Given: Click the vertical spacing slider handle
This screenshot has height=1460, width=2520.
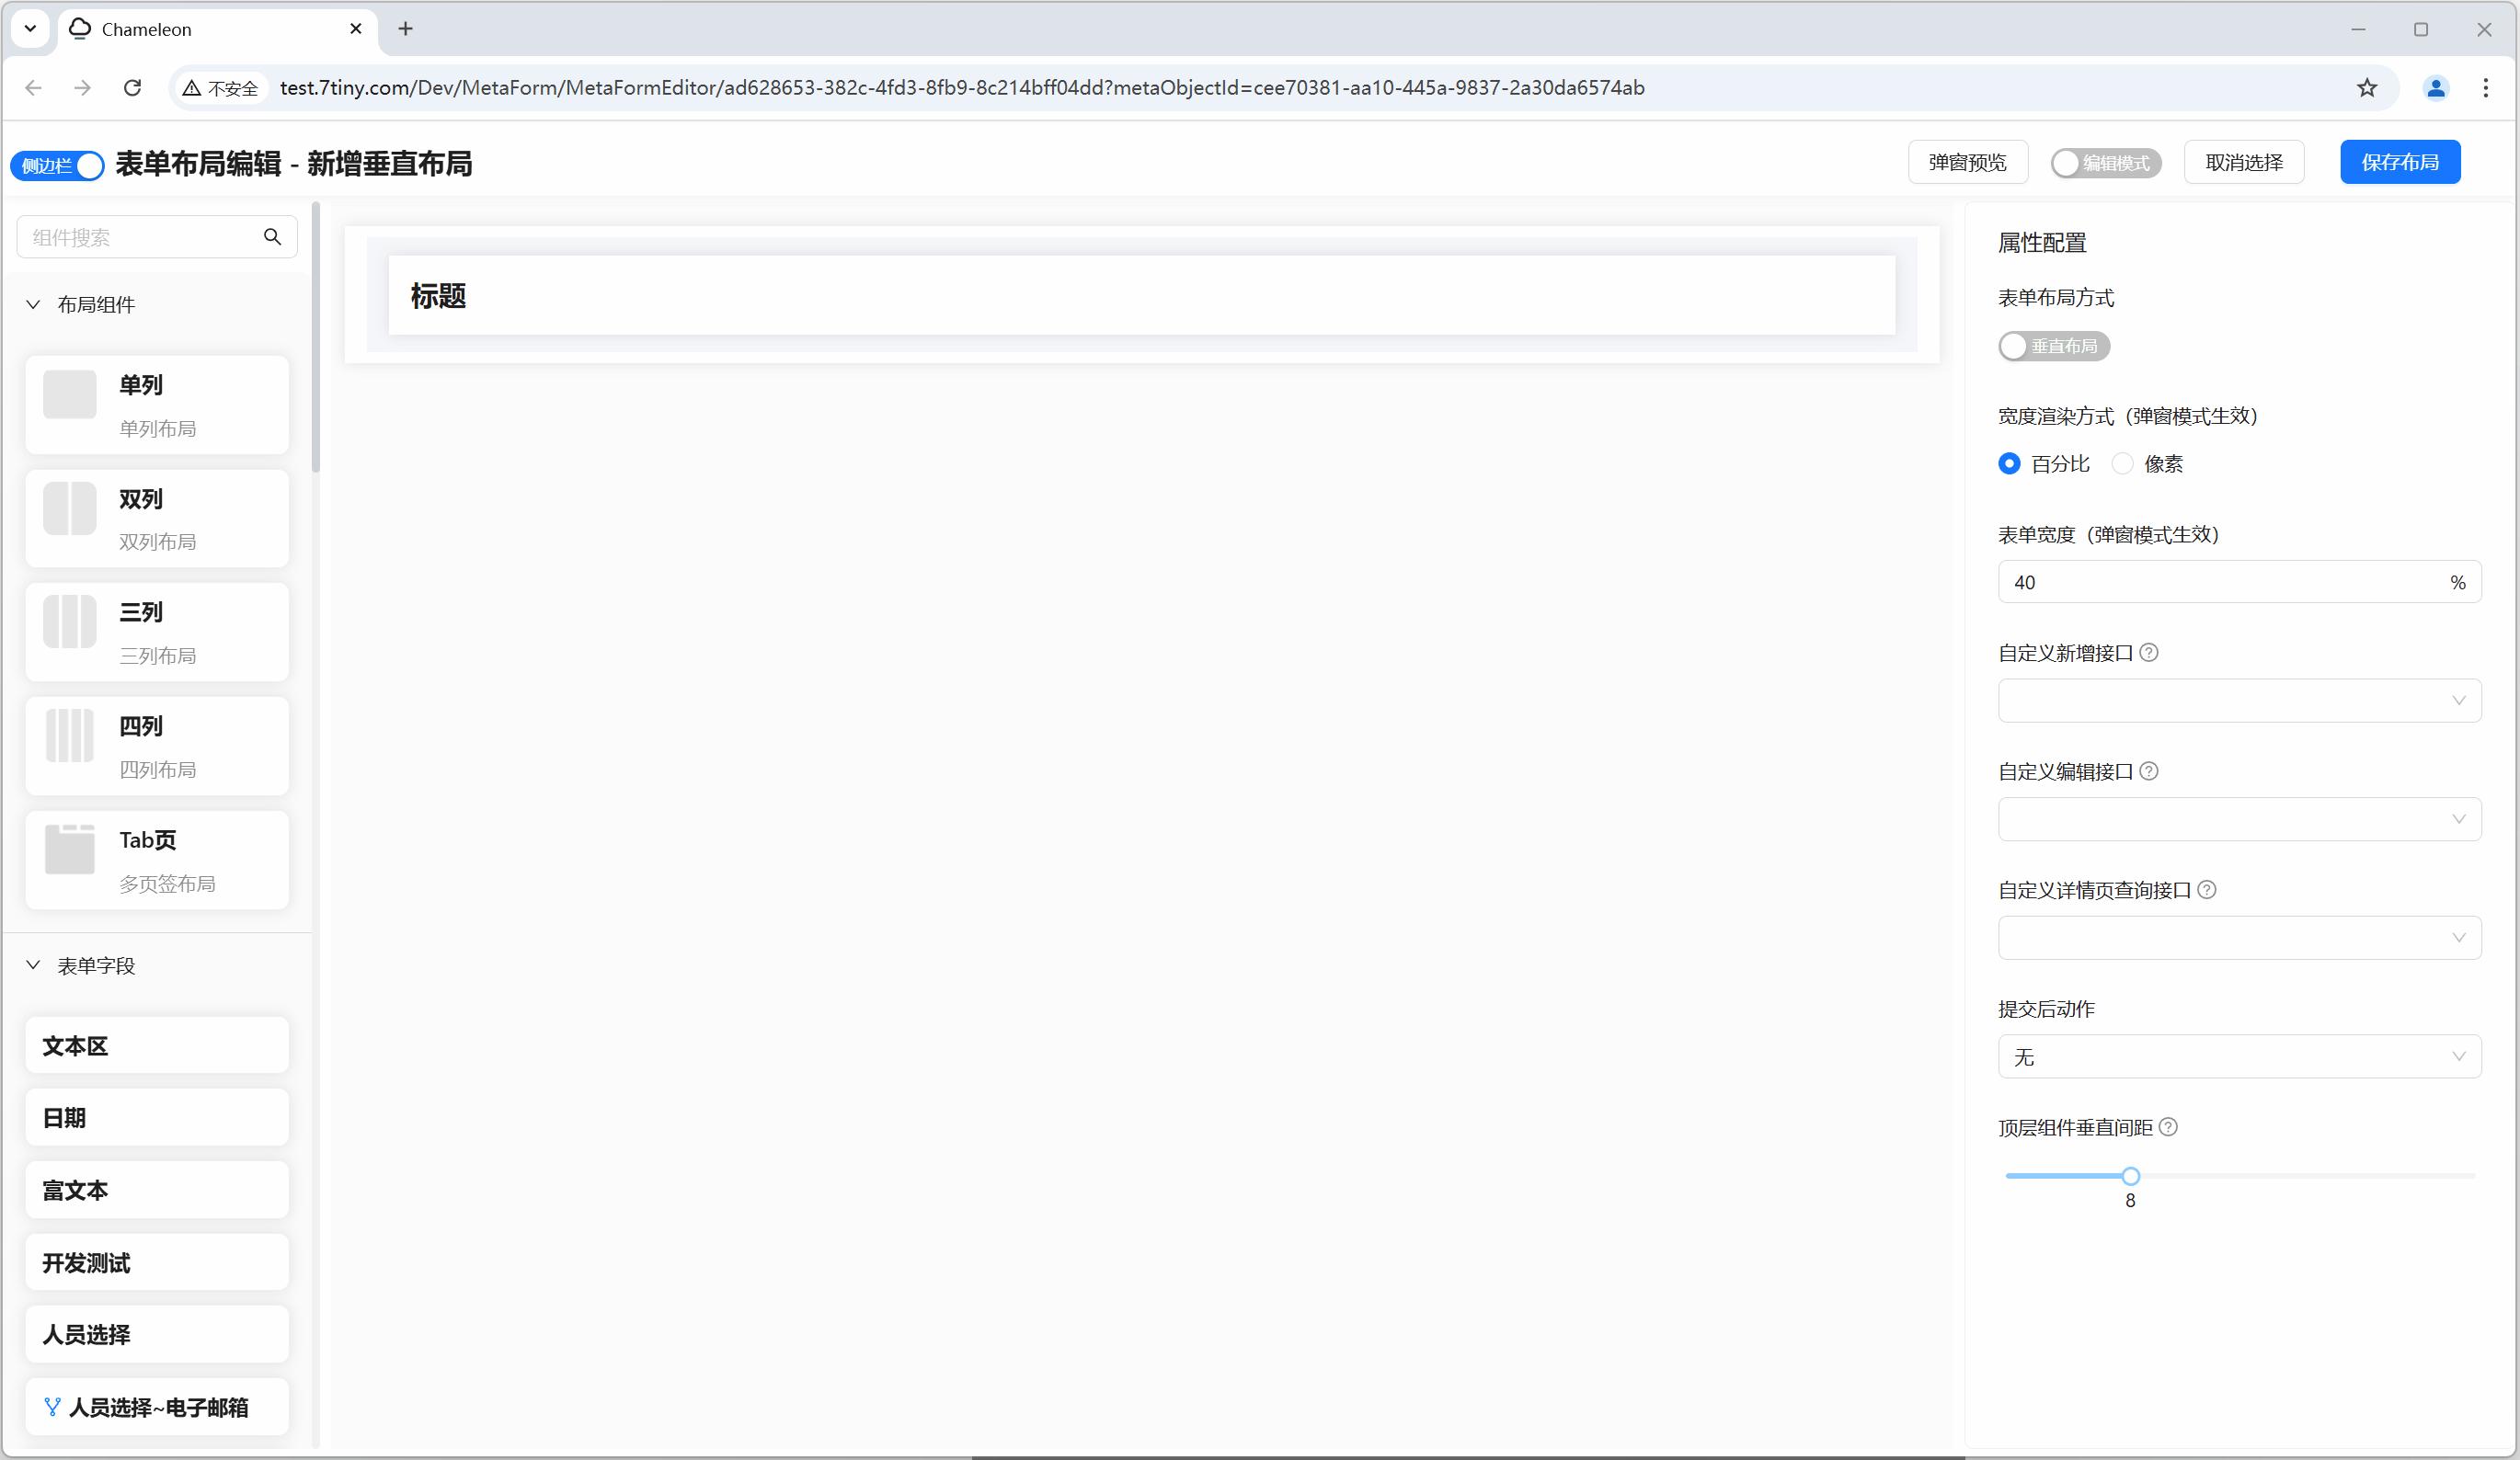Looking at the screenshot, I should (x=2131, y=1176).
